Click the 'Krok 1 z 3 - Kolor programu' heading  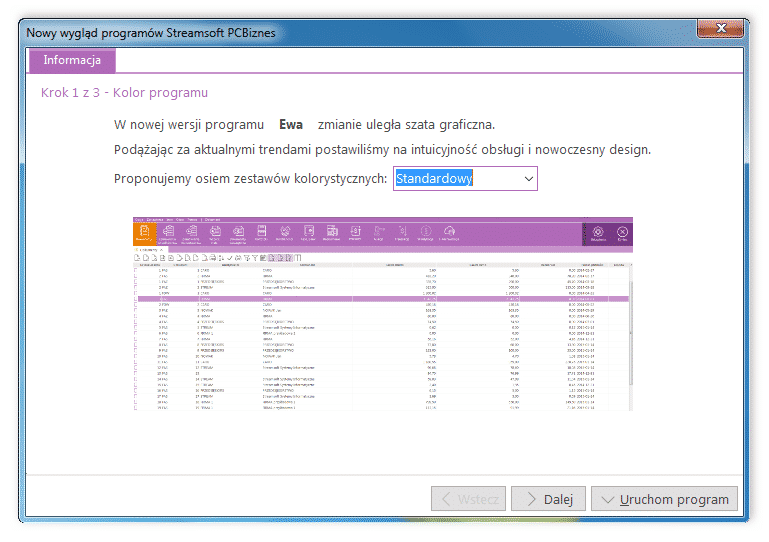point(124,93)
